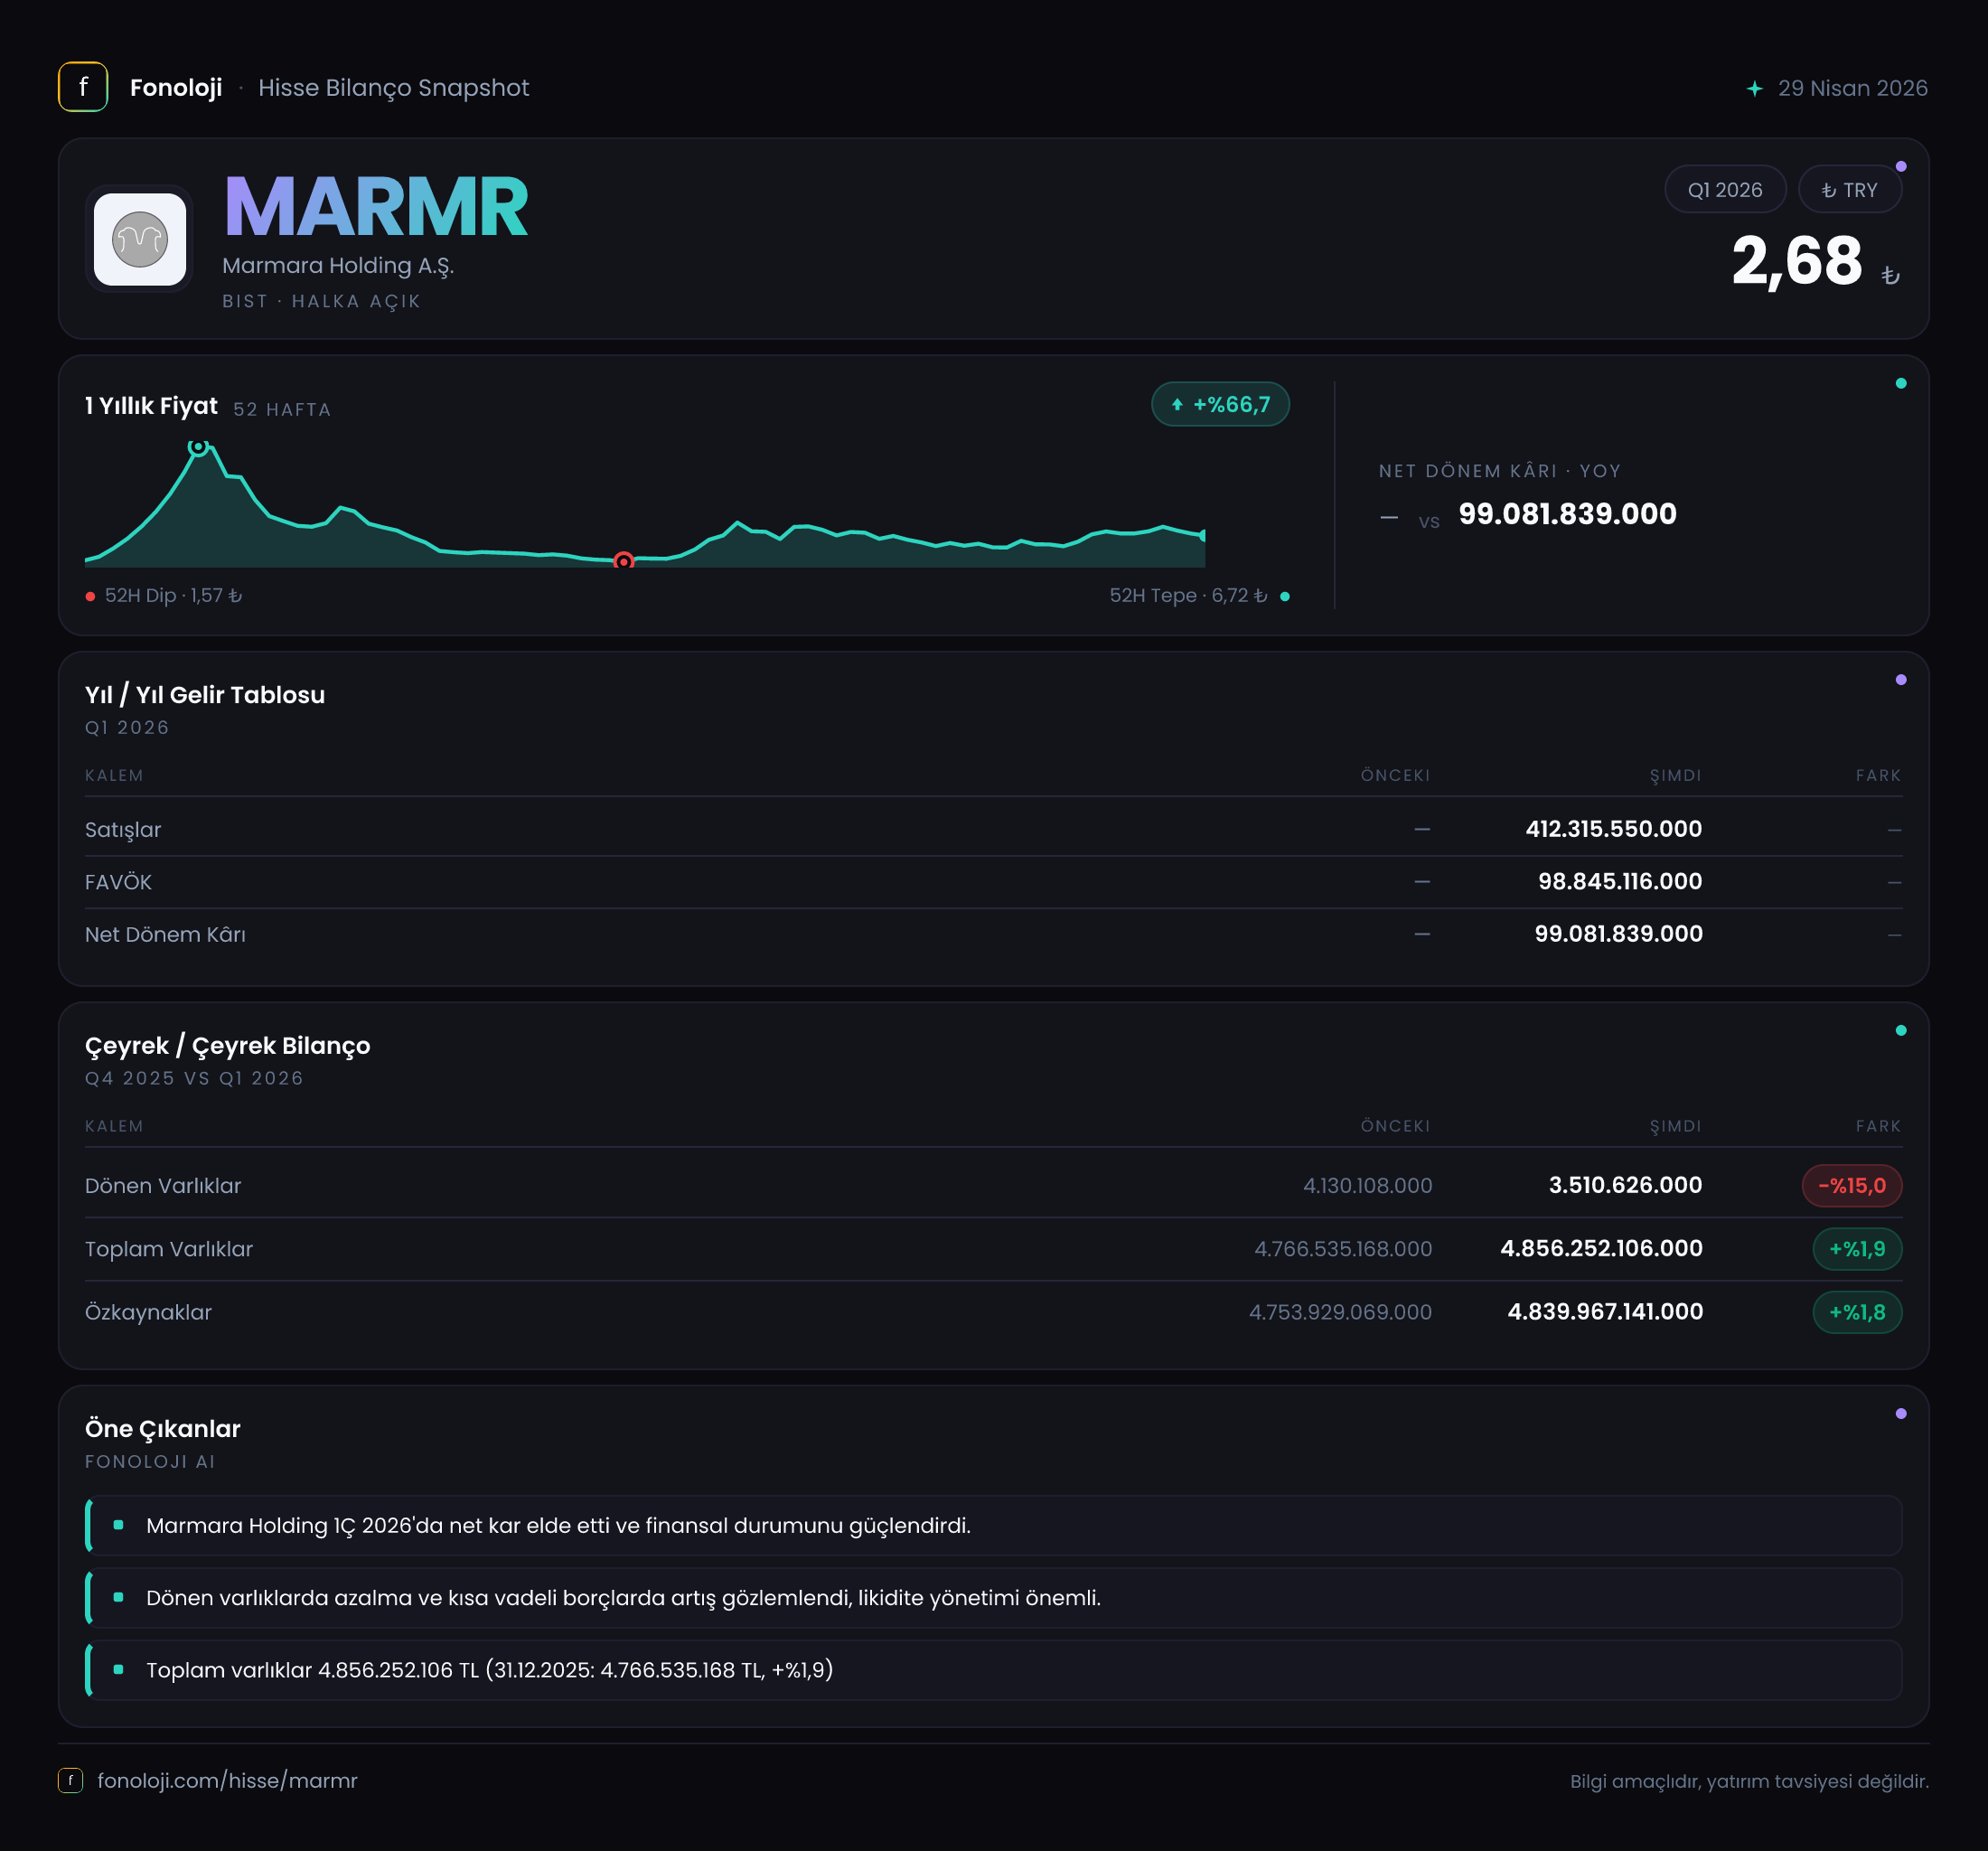1988x1851 pixels.
Task: Click the purple dot on Öne Çıkanlar card
Action: click(x=1901, y=1414)
